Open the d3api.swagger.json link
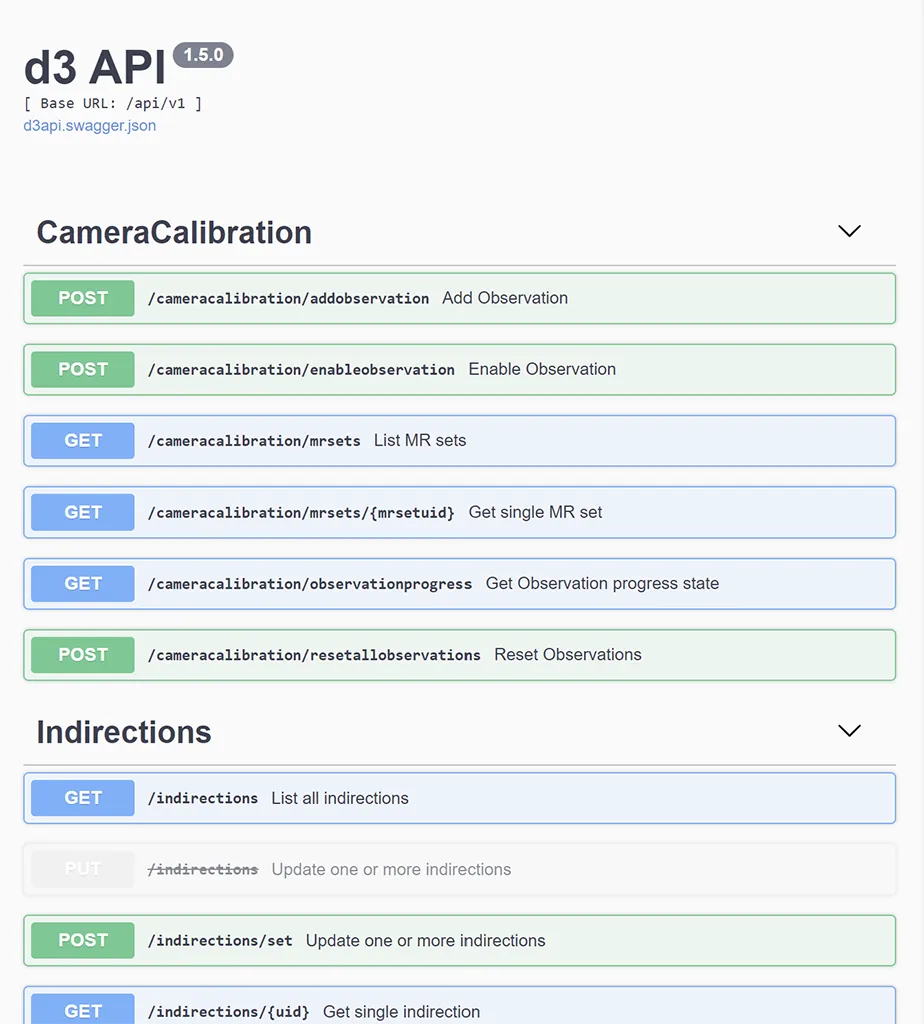This screenshot has height=1024, width=924. 89,125
